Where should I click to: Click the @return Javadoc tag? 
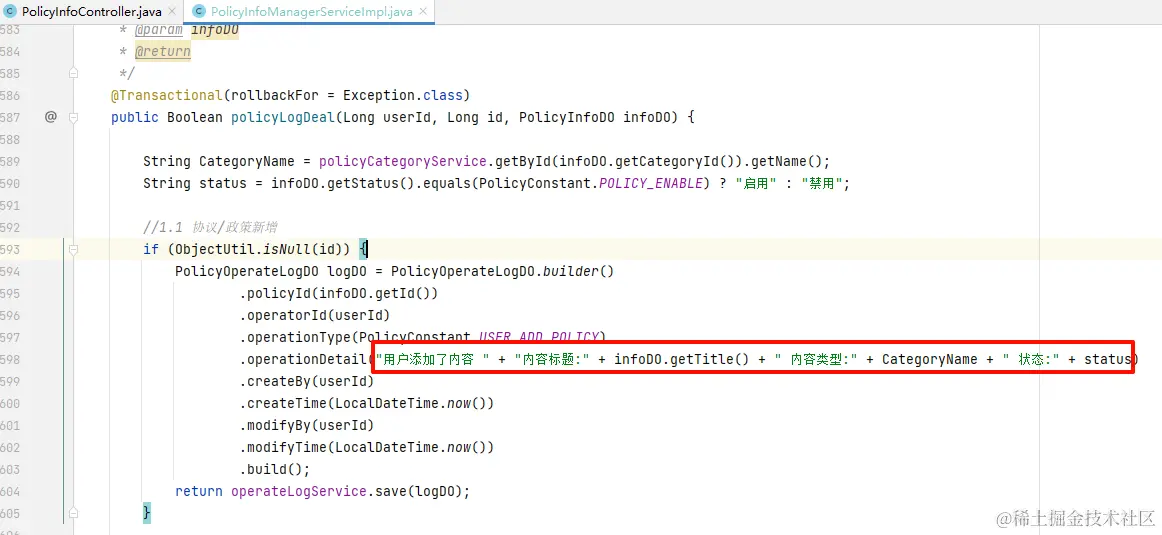tap(162, 52)
